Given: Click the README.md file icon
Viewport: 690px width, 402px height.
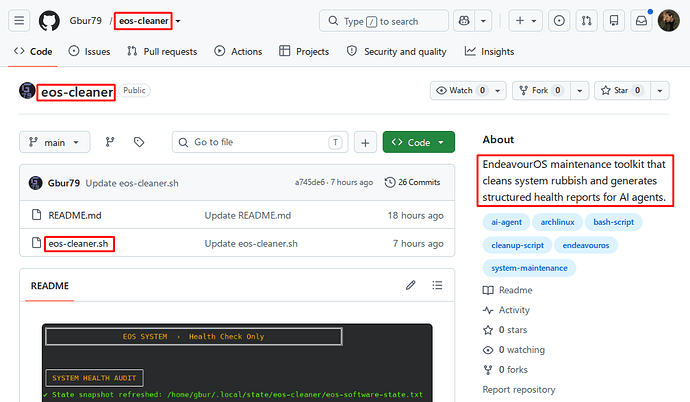Looking at the screenshot, I should click(37, 215).
